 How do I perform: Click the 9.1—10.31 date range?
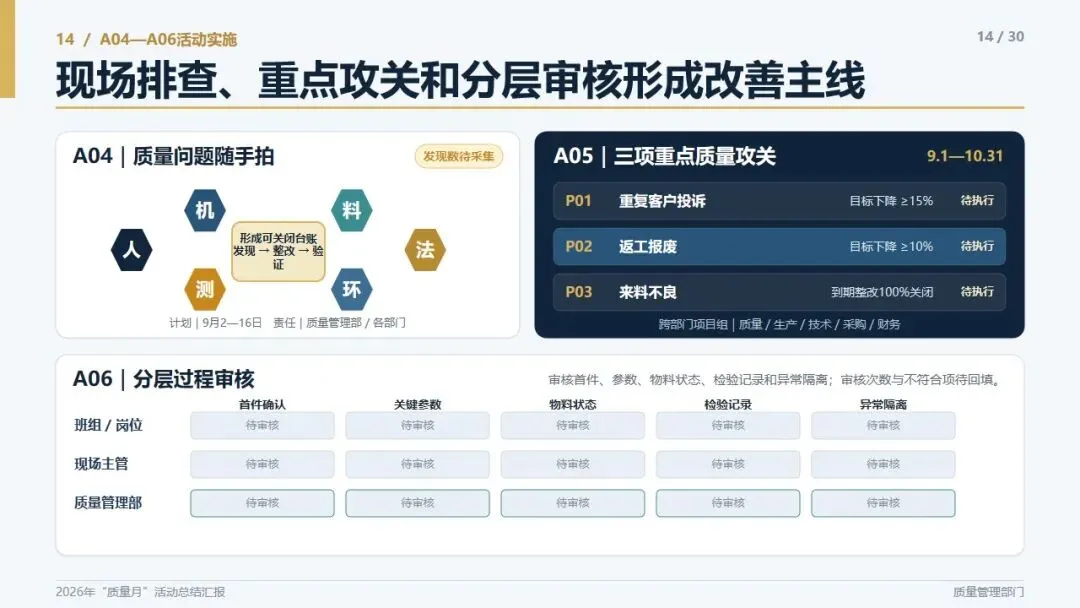point(964,156)
